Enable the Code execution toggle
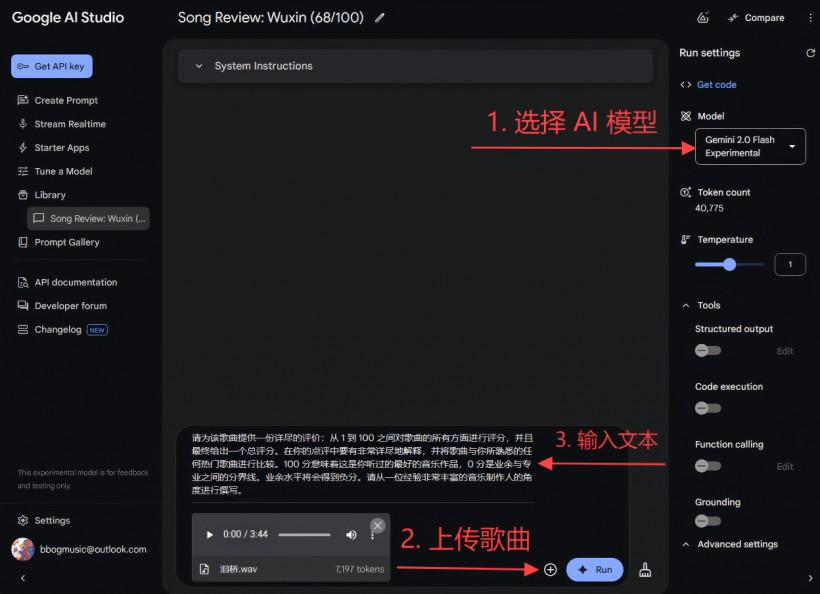Image resolution: width=820 pixels, height=594 pixels. point(708,408)
